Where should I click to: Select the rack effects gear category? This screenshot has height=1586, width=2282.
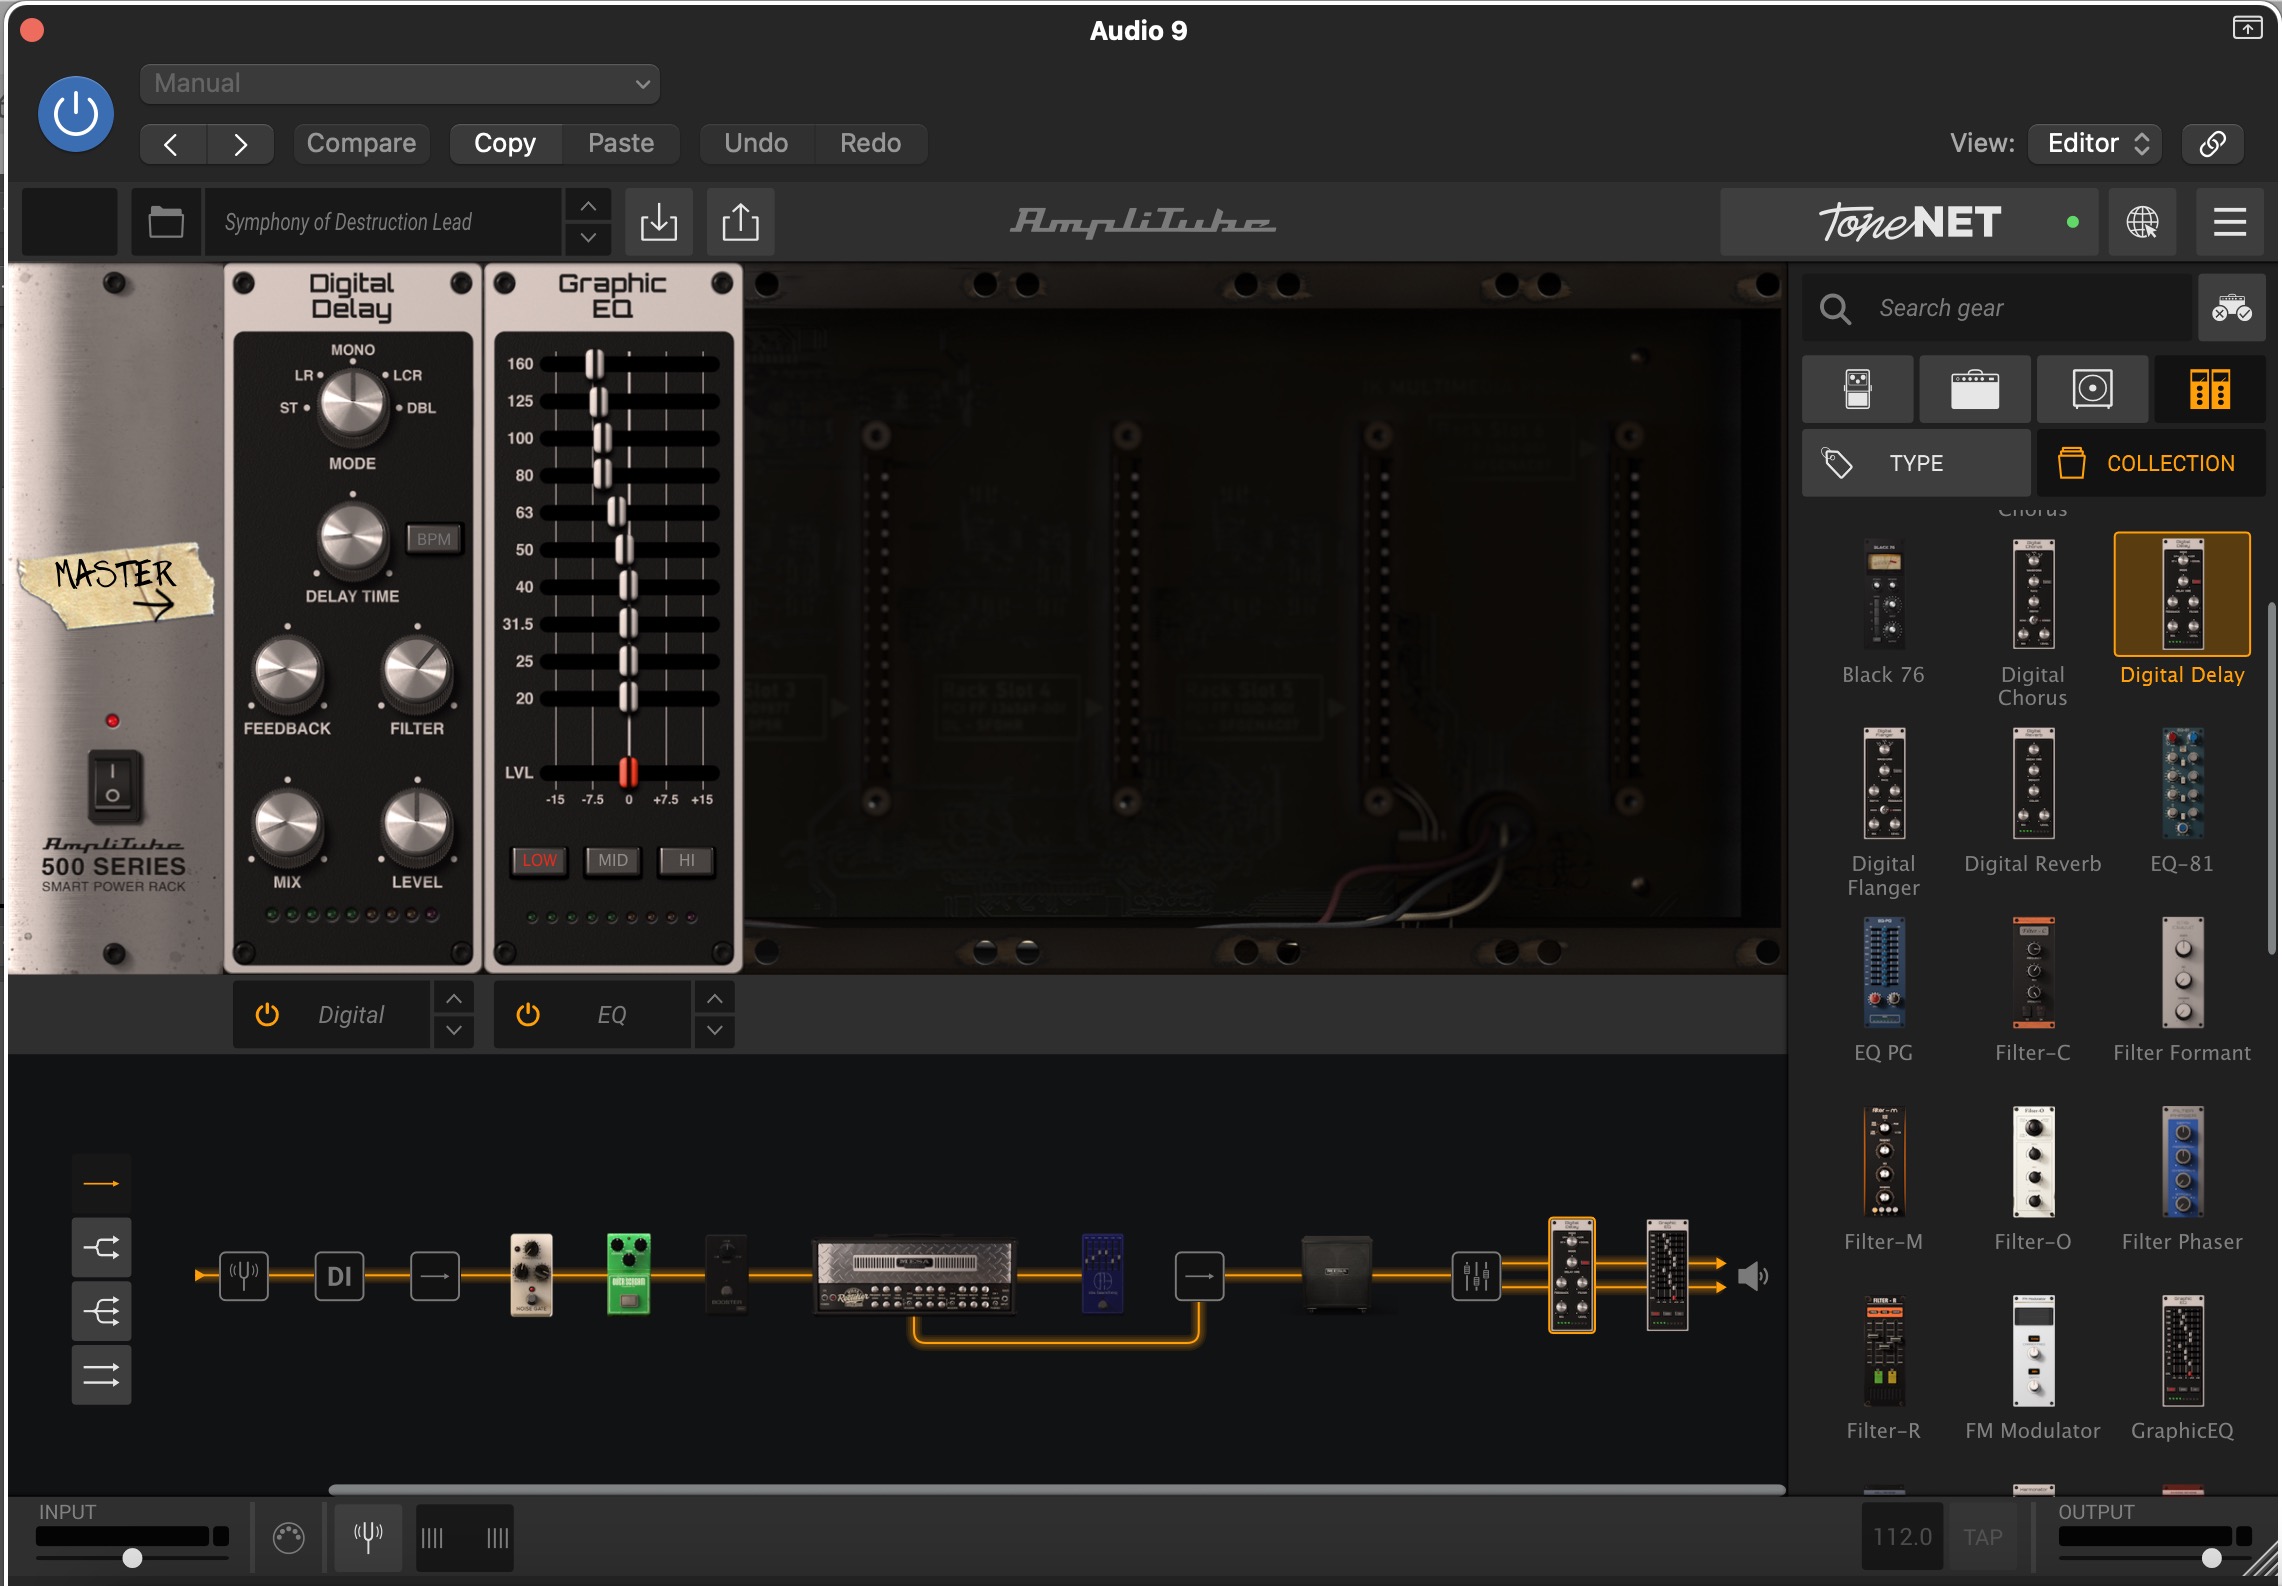point(2210,389)
